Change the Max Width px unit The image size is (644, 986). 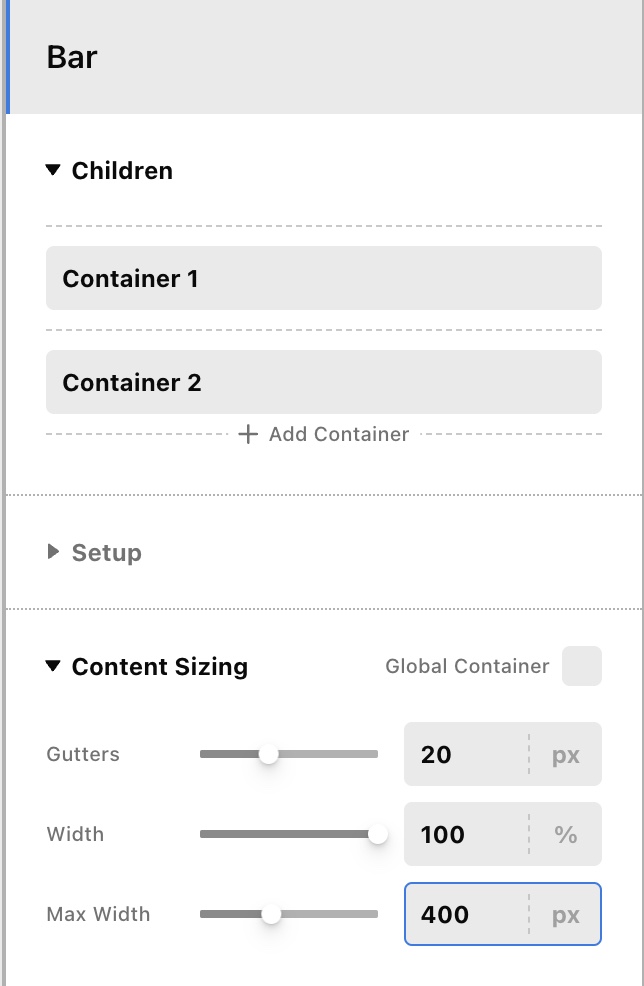[566, 914]
